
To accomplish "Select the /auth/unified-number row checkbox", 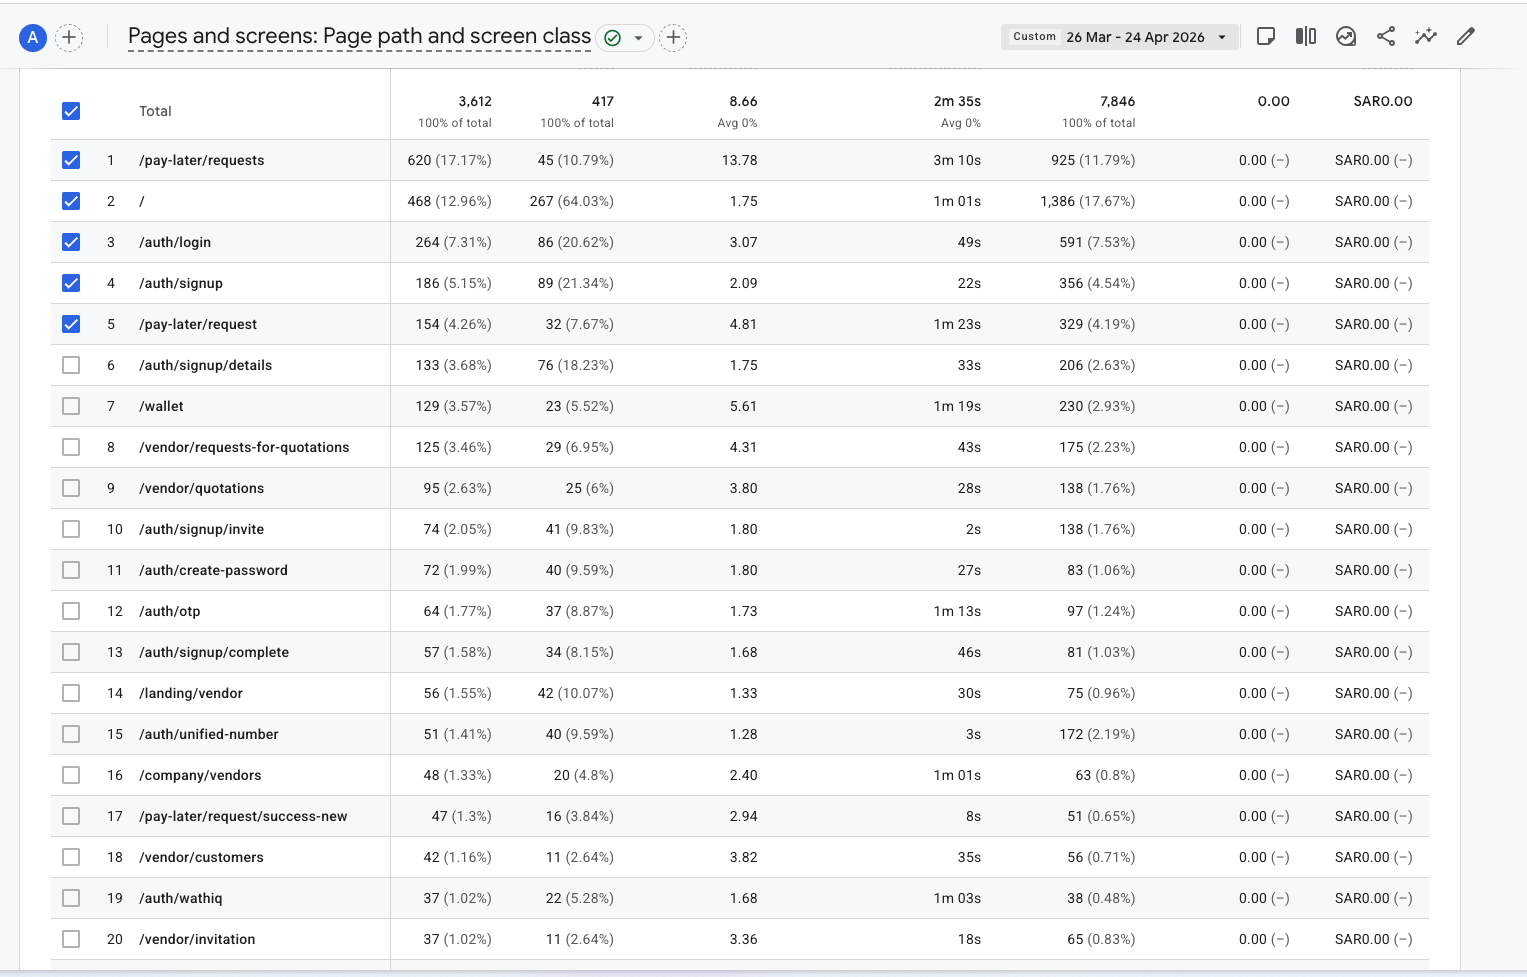I will 71,734.
